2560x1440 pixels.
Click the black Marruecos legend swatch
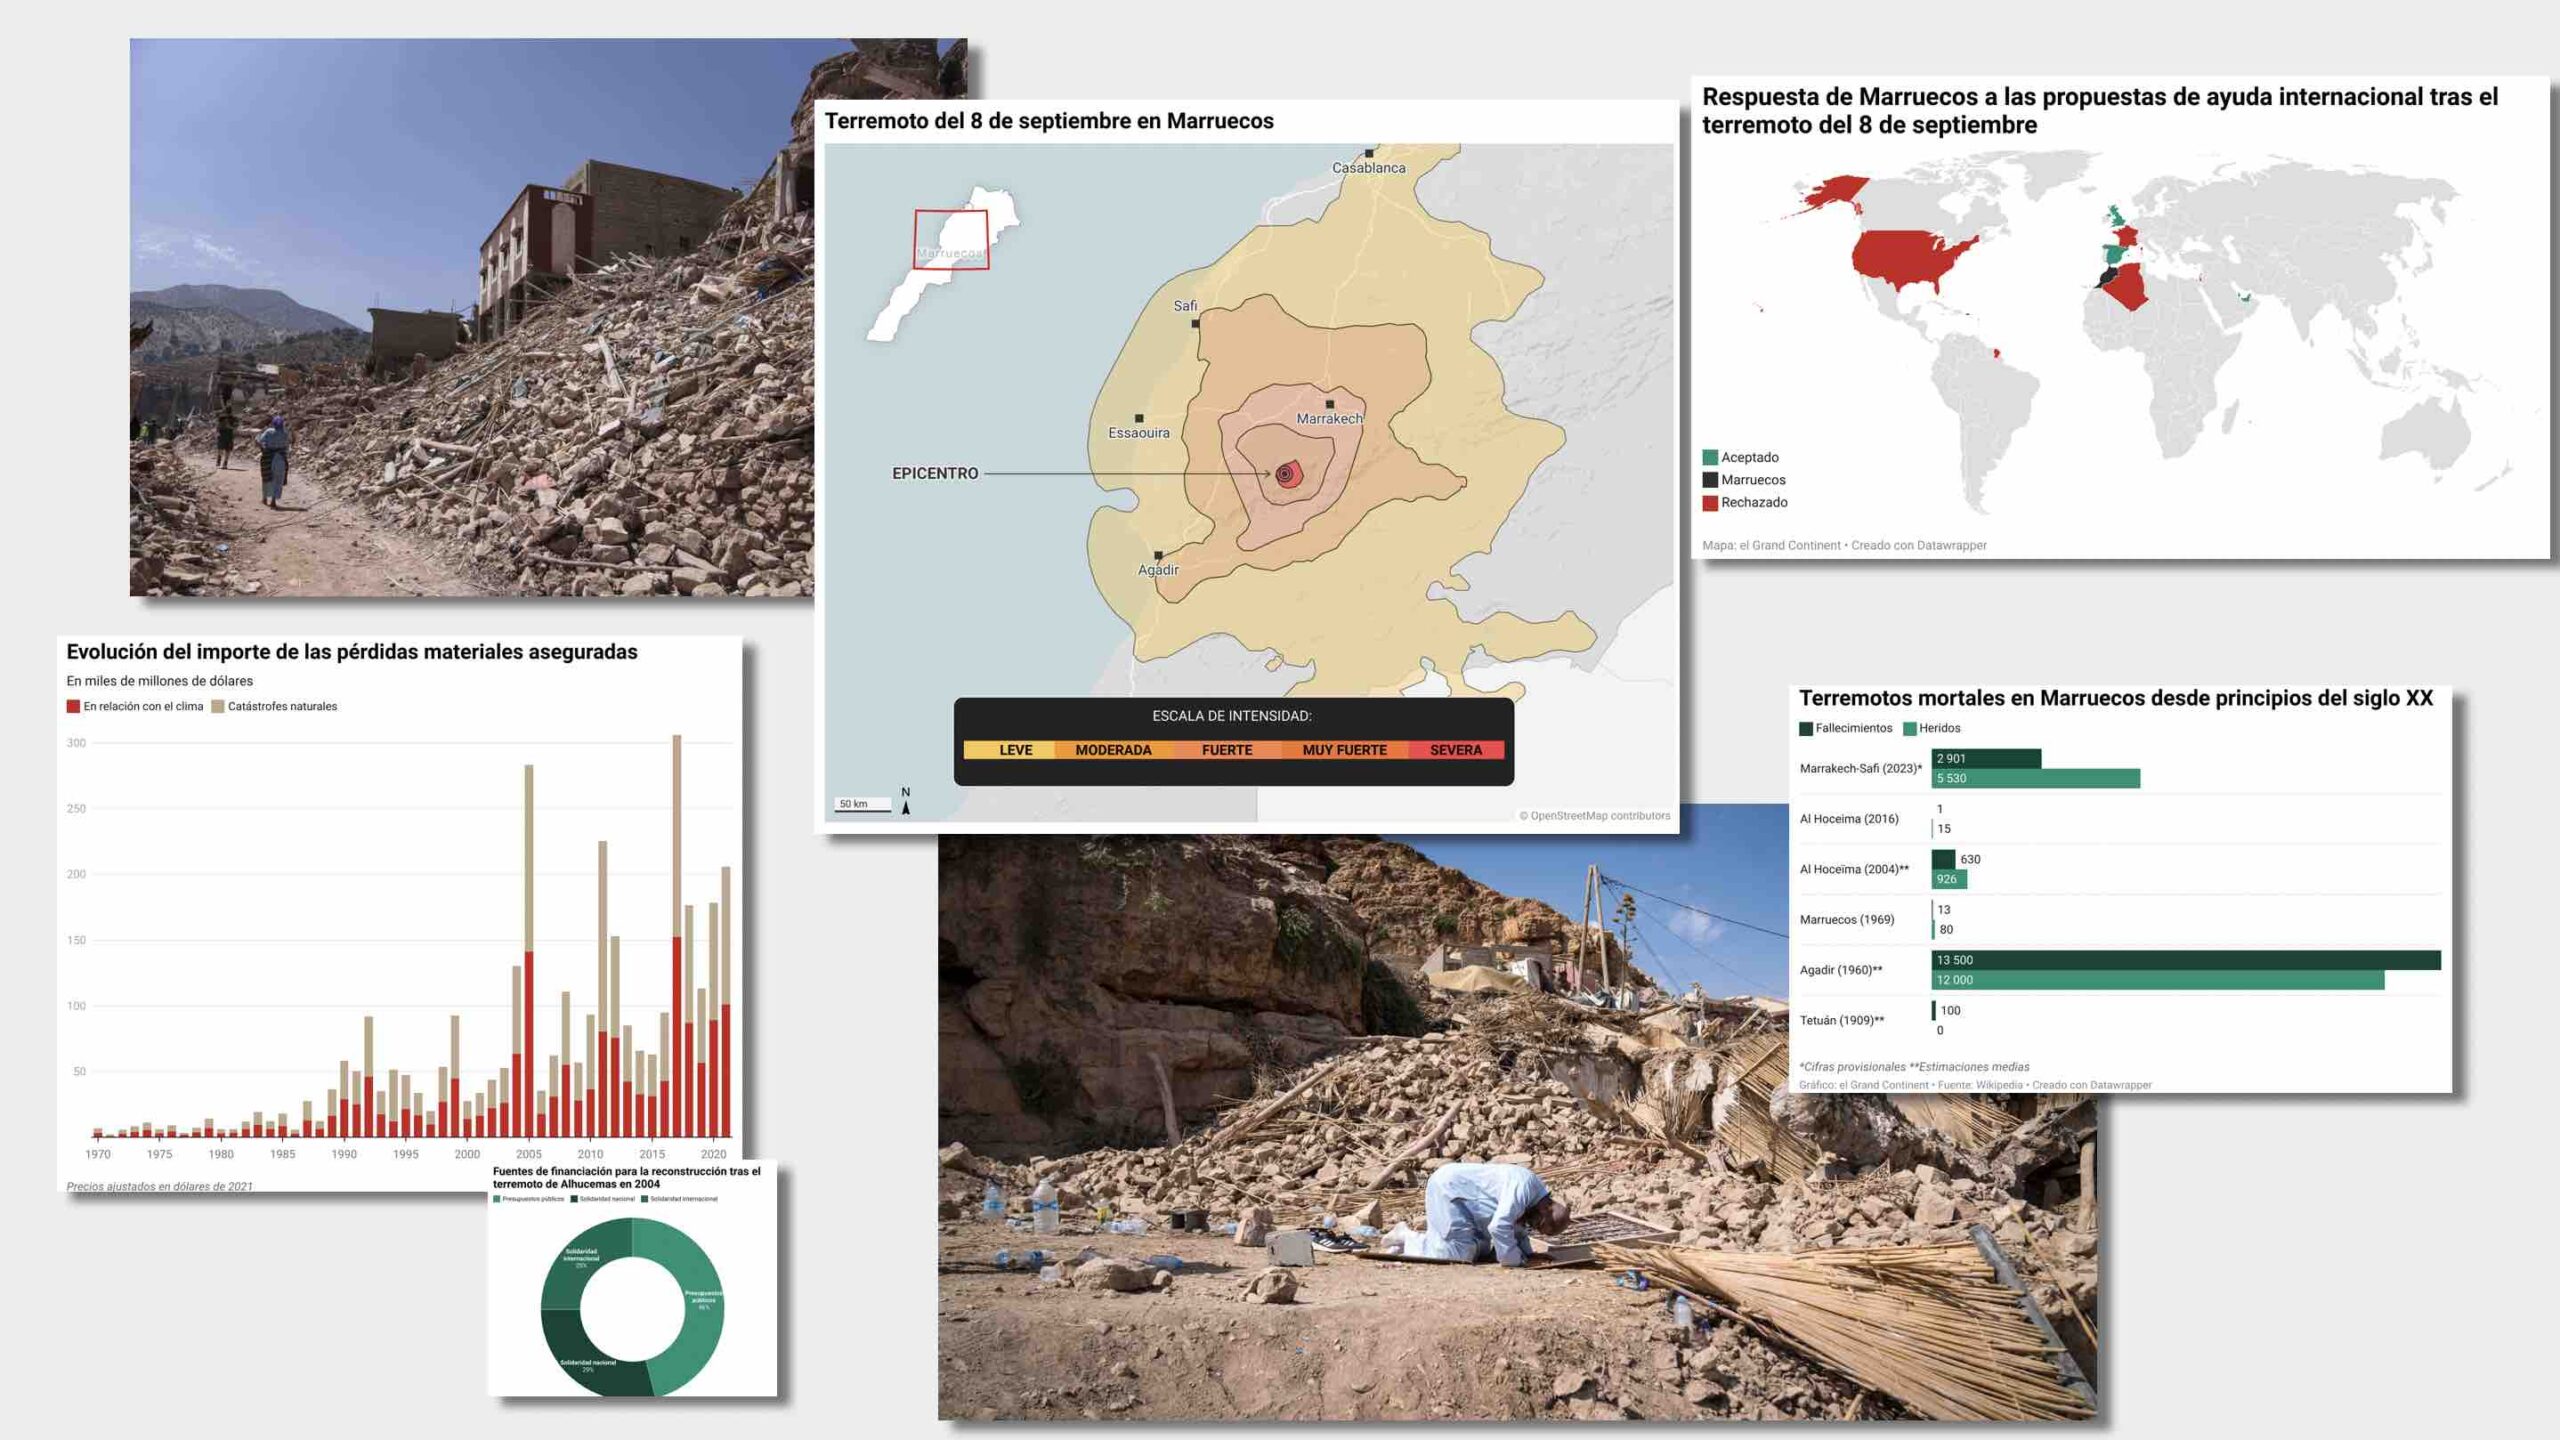click(x=1710, y=480)
